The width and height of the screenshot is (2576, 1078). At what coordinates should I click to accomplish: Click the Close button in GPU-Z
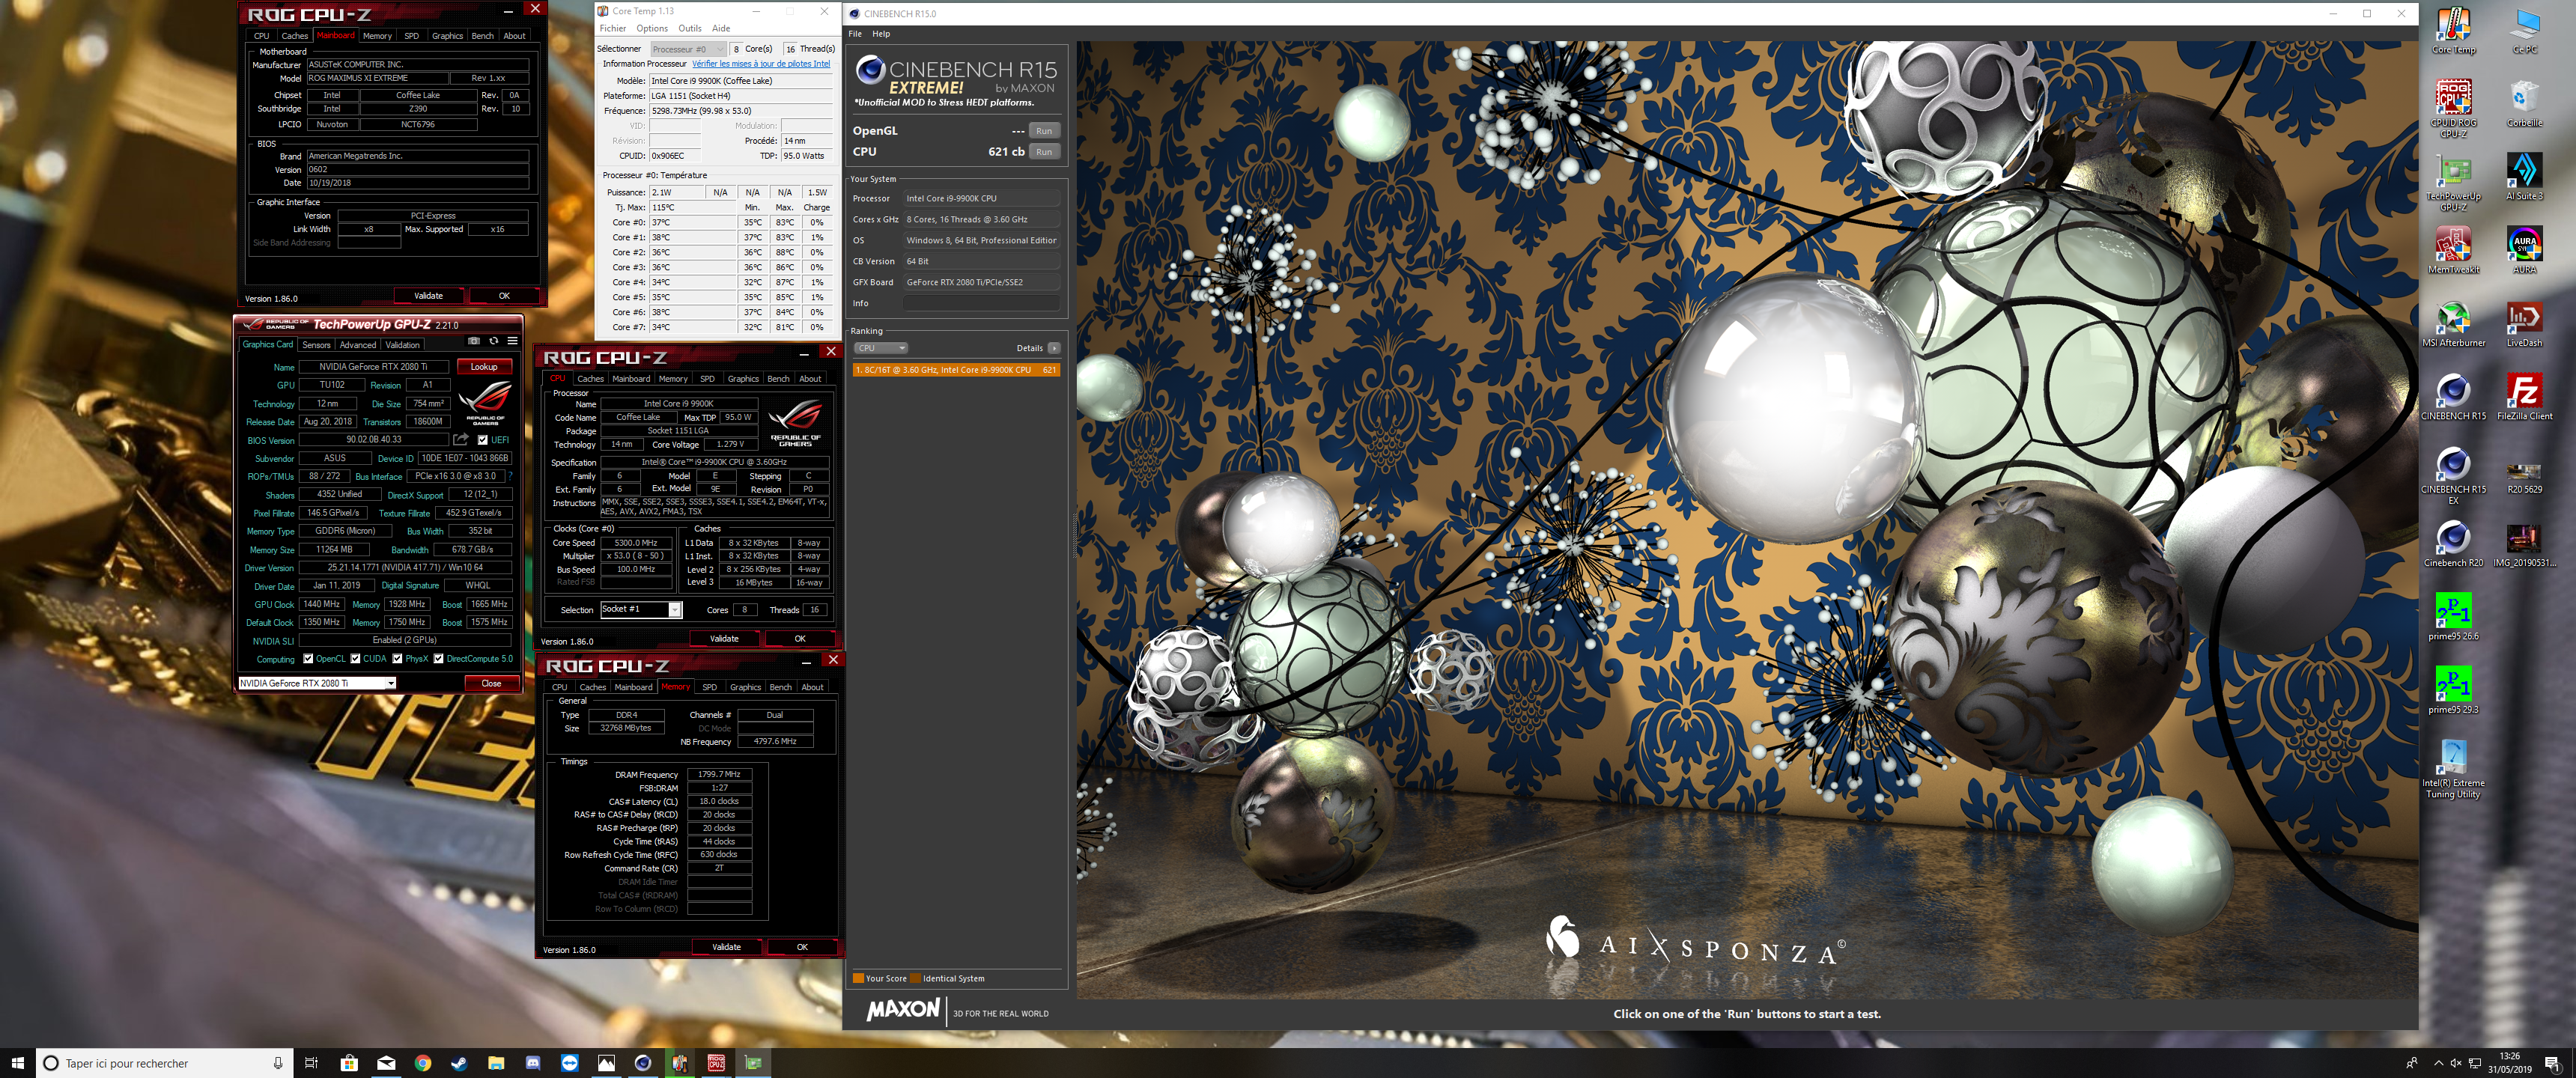[x=491, y=683]
